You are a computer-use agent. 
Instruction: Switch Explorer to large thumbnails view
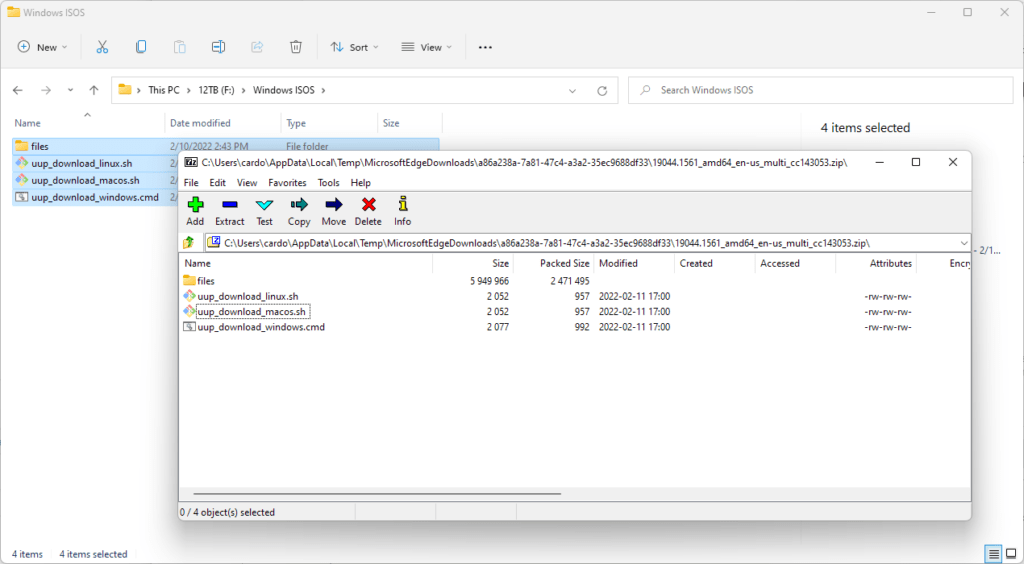[1010, 554]
